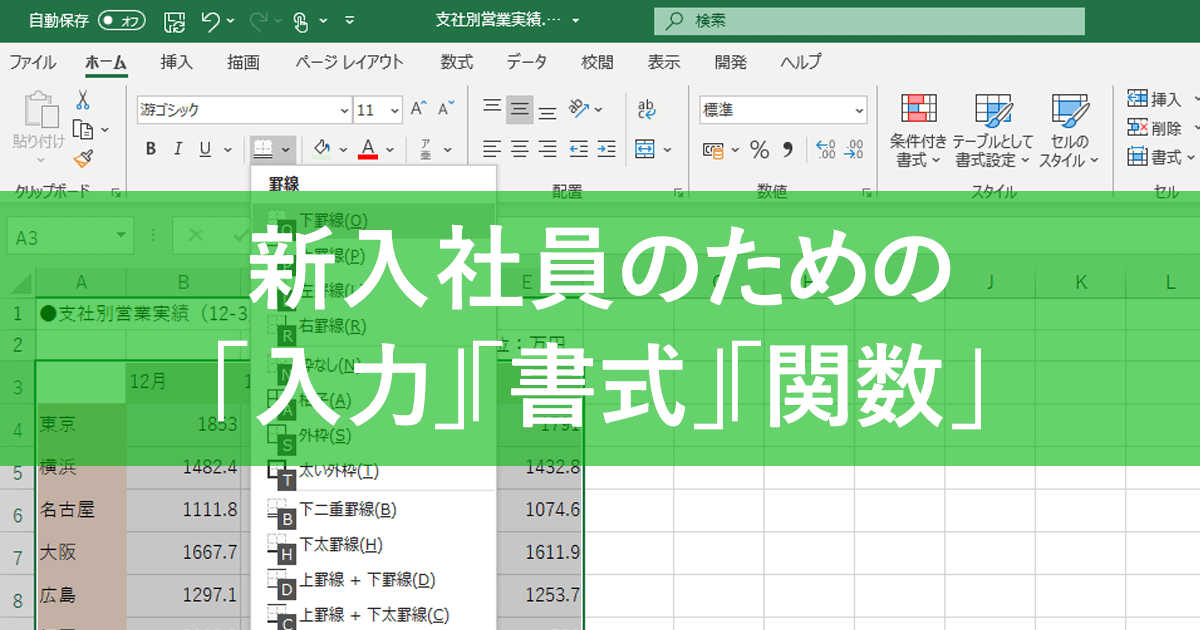Open the ページ レイアウト tab
Image resolution: width=1200 pixels, height=630 pixels.
point(350,62)
